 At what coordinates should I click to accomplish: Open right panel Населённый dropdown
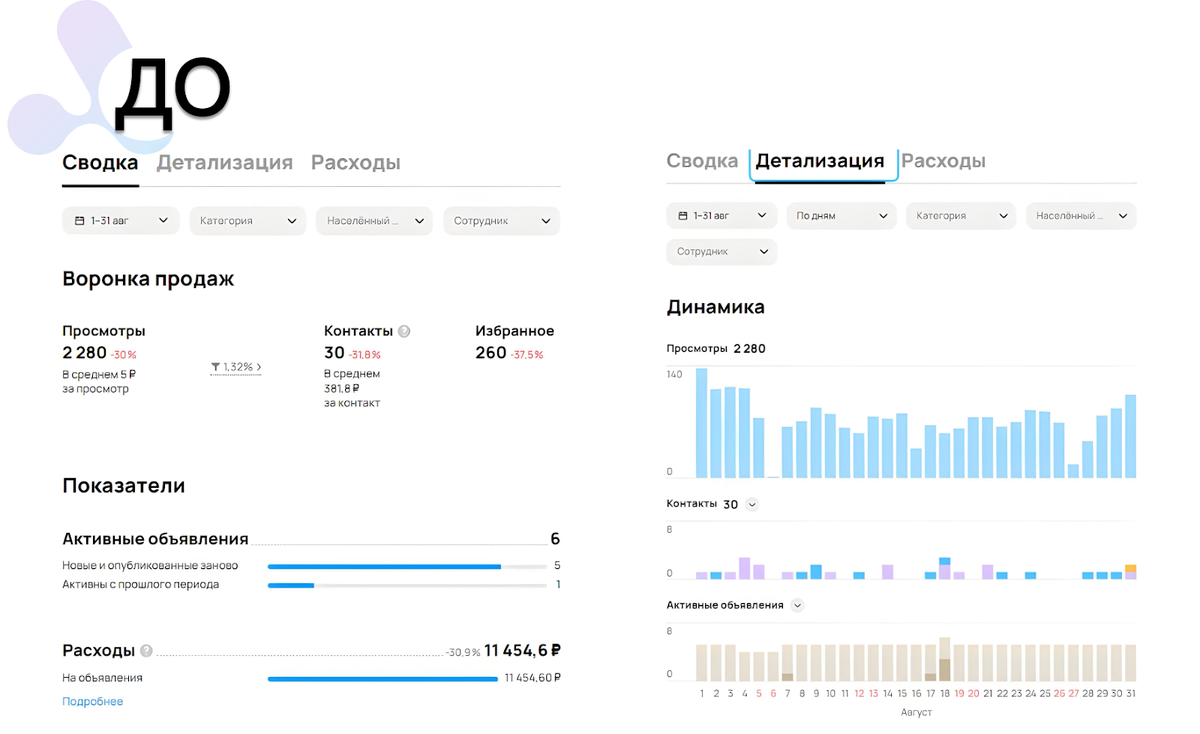[x=1081, y=216]
